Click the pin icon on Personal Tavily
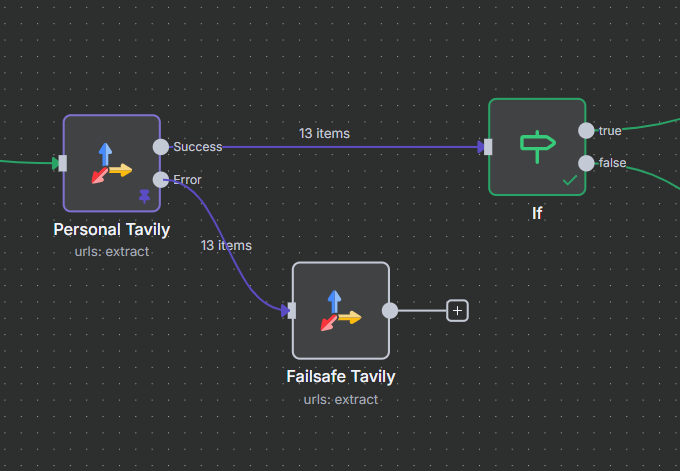This screenshot has height=471, width=680. pos(144,196)
